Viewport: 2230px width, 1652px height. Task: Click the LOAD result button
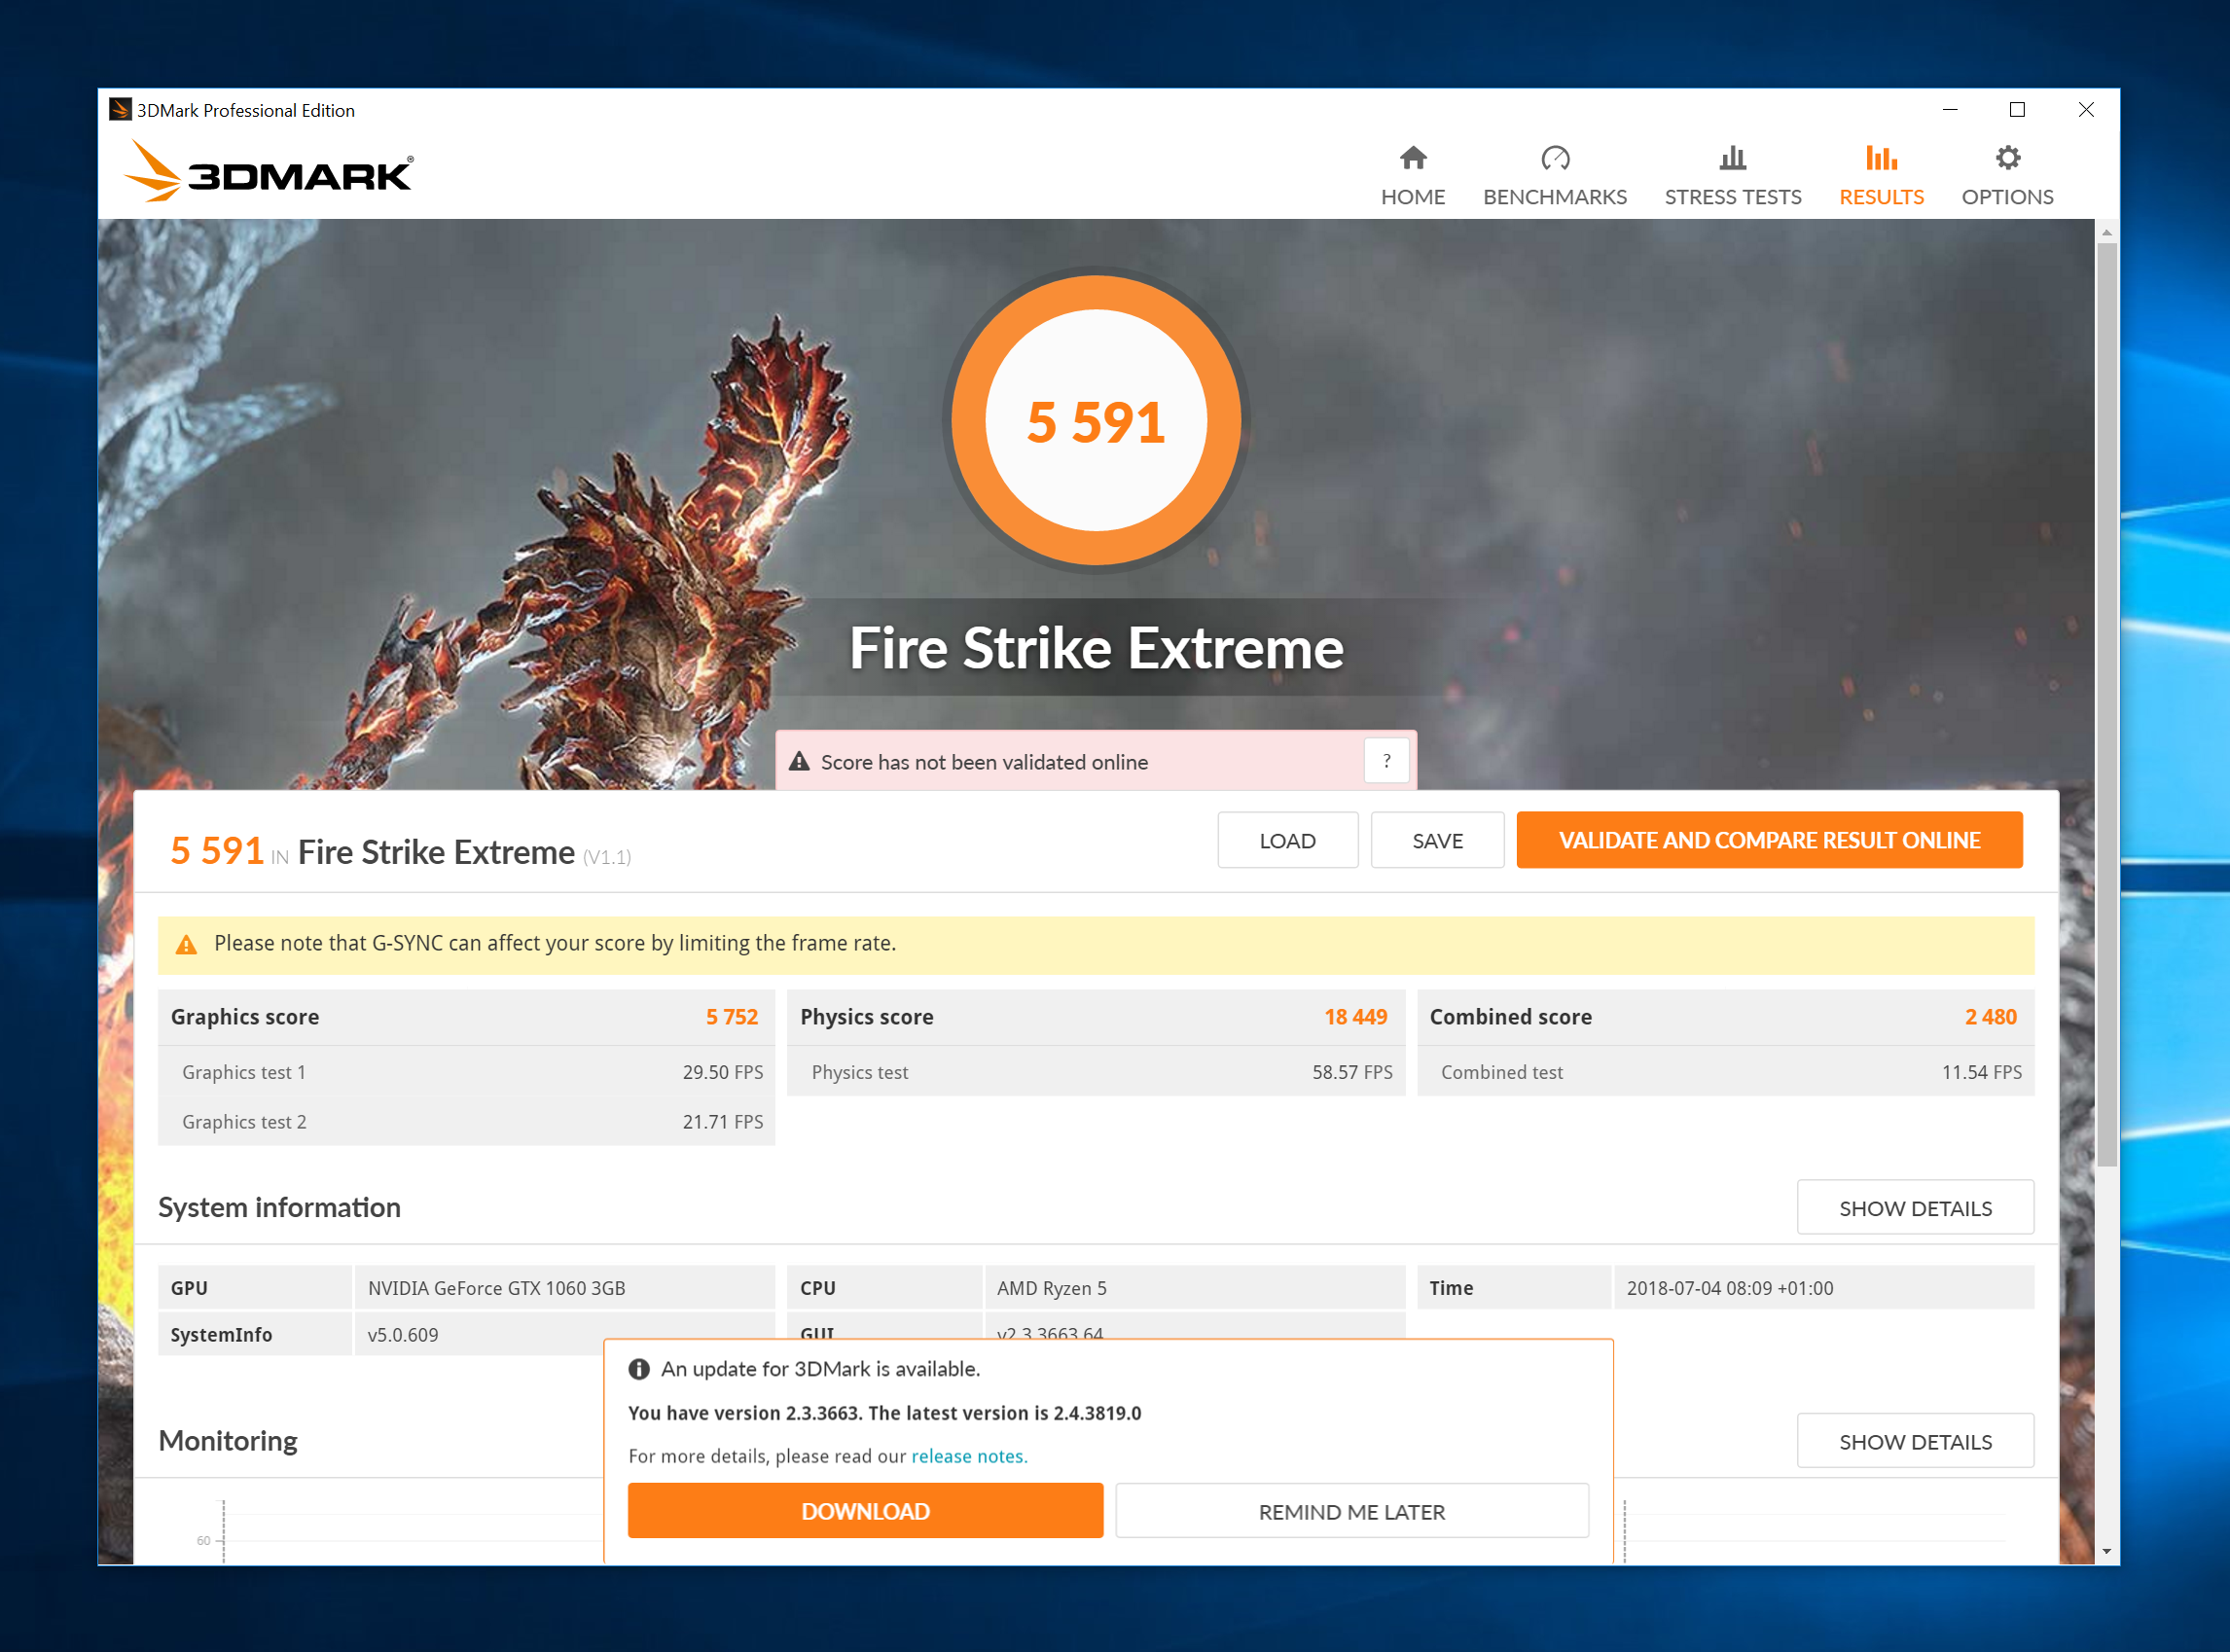(x=1286, y=840)
